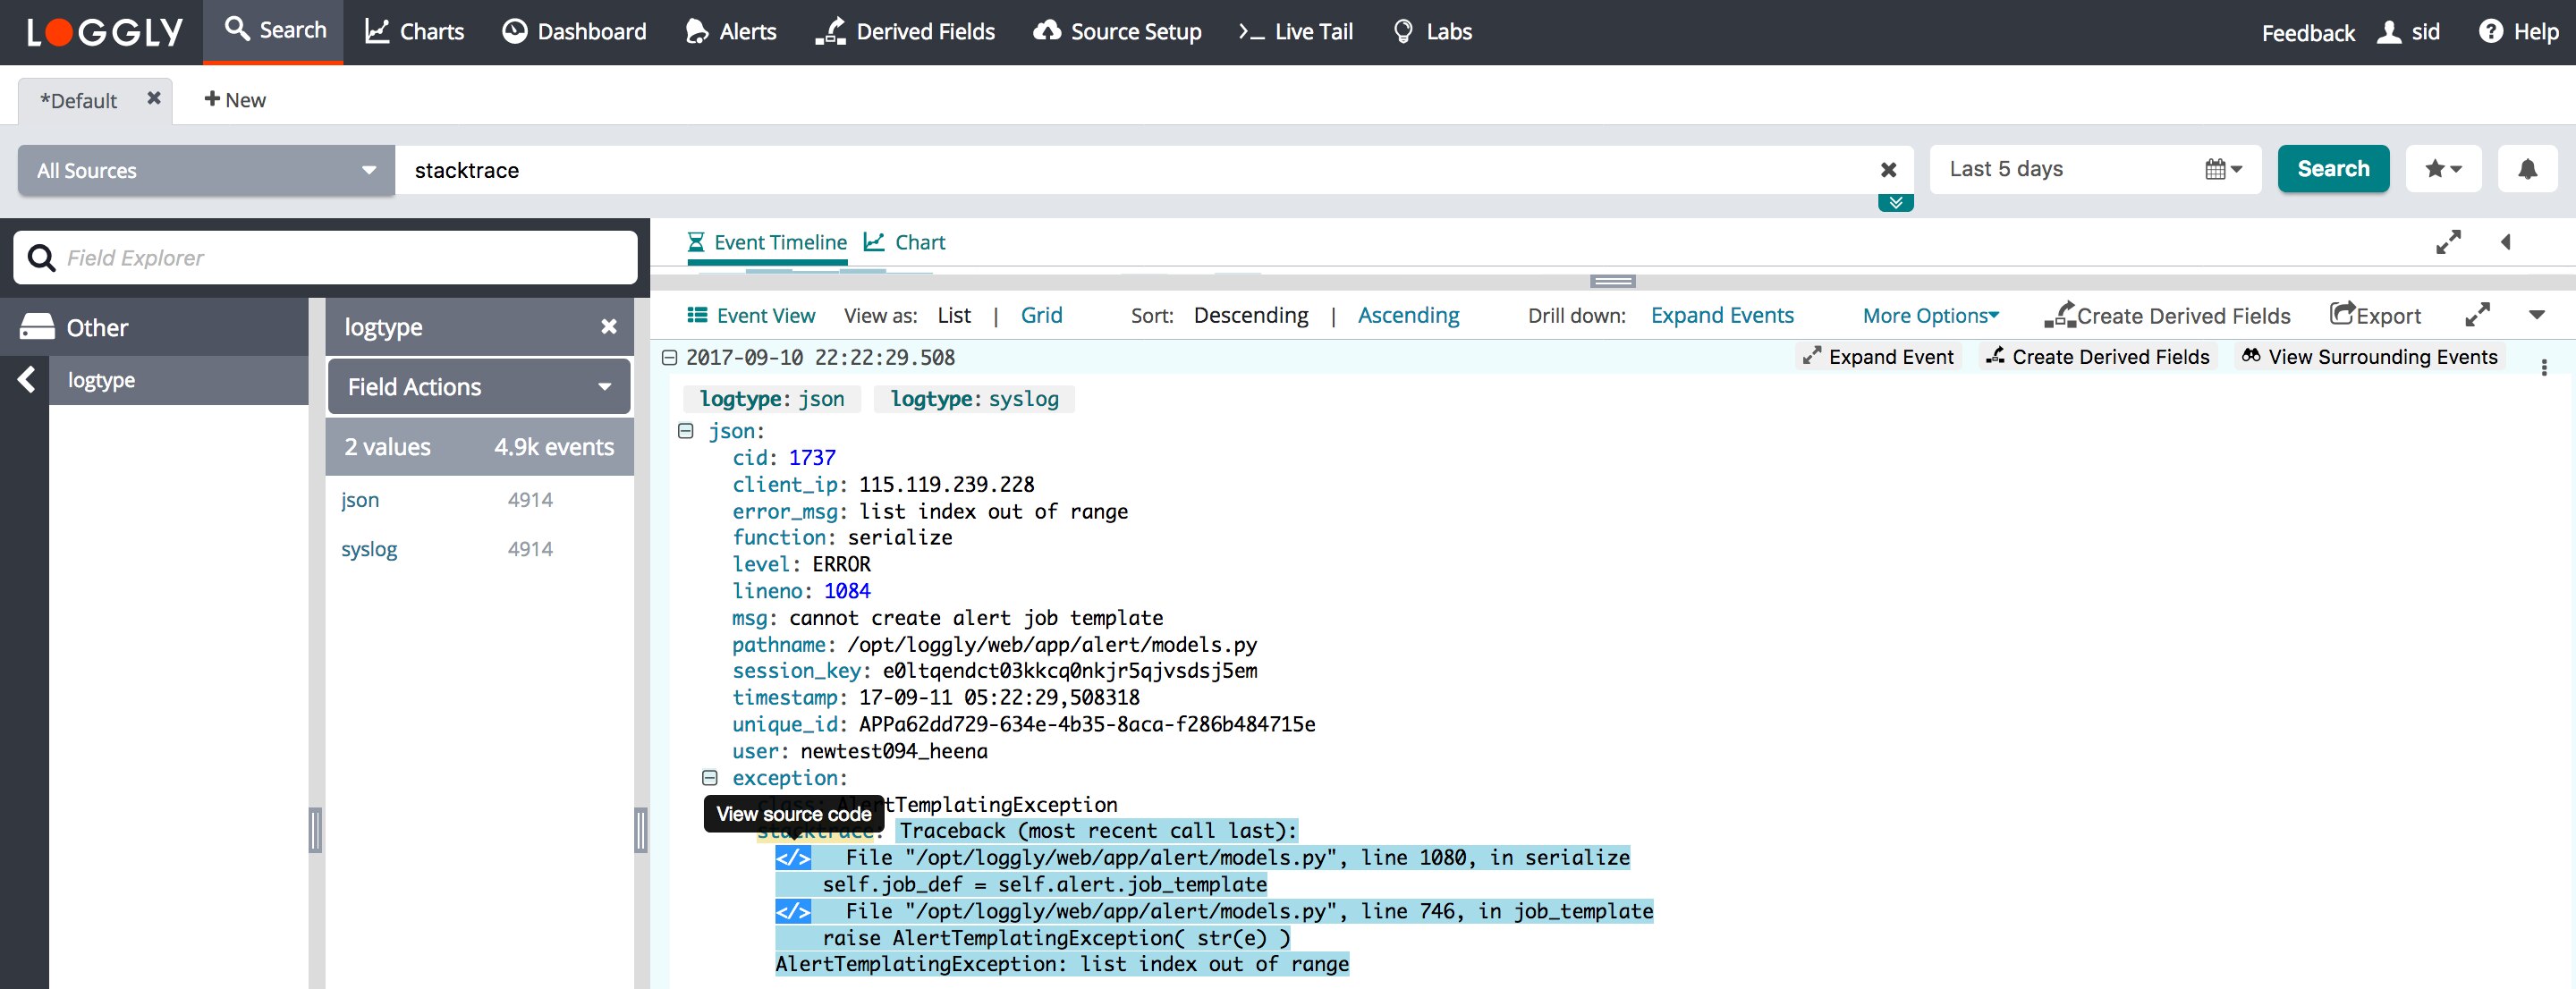The width and height of the screenshot is (2576, 989).
Task: Close the logtype field panel
Action: (608, 327)
